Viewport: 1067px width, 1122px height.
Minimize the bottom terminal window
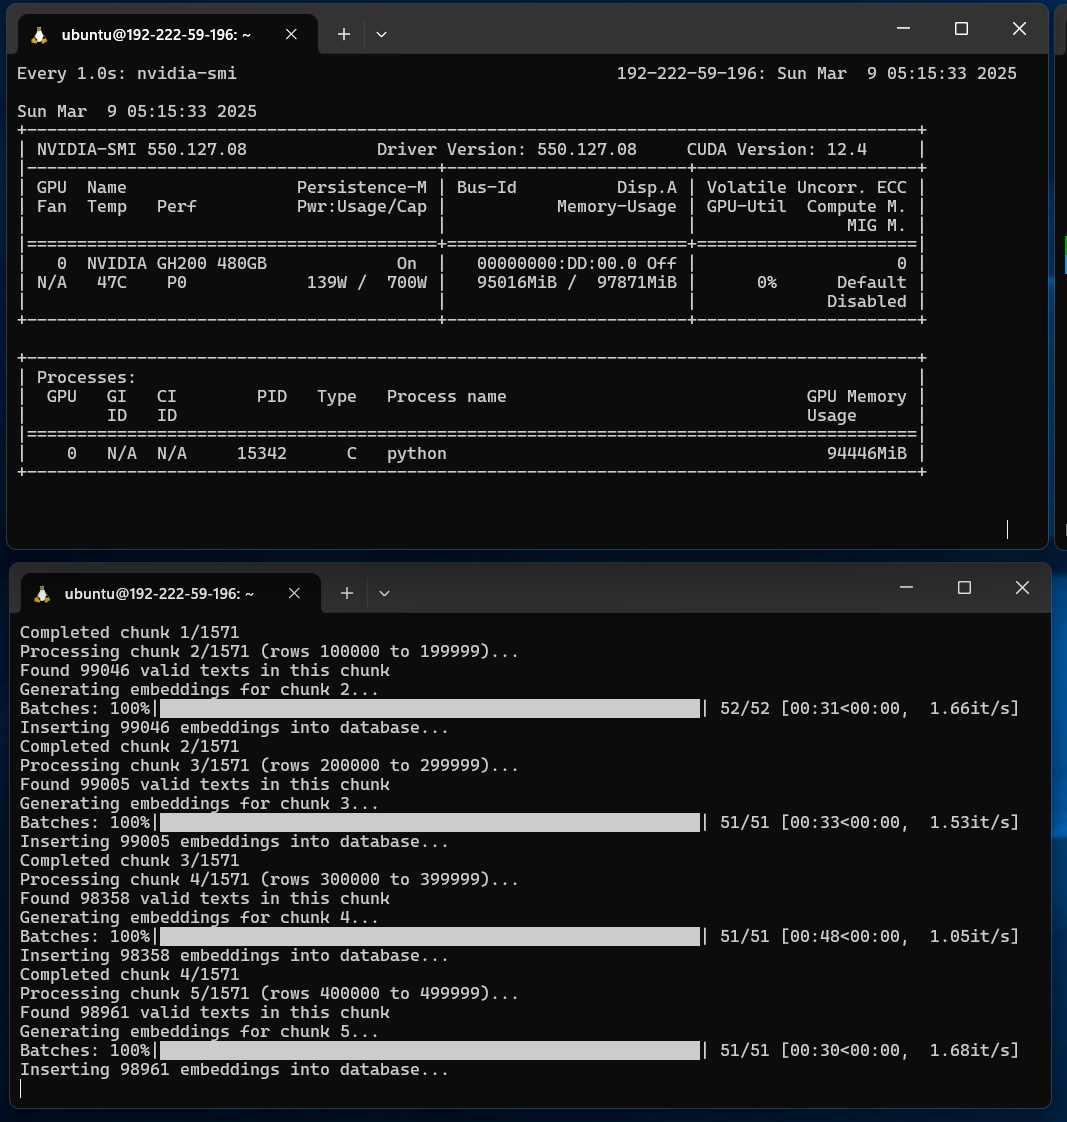click(907, 587)
